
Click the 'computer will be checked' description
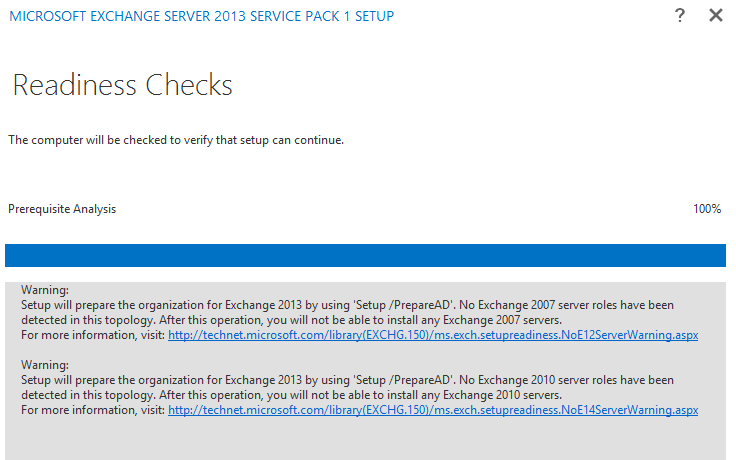pos(176,140)
